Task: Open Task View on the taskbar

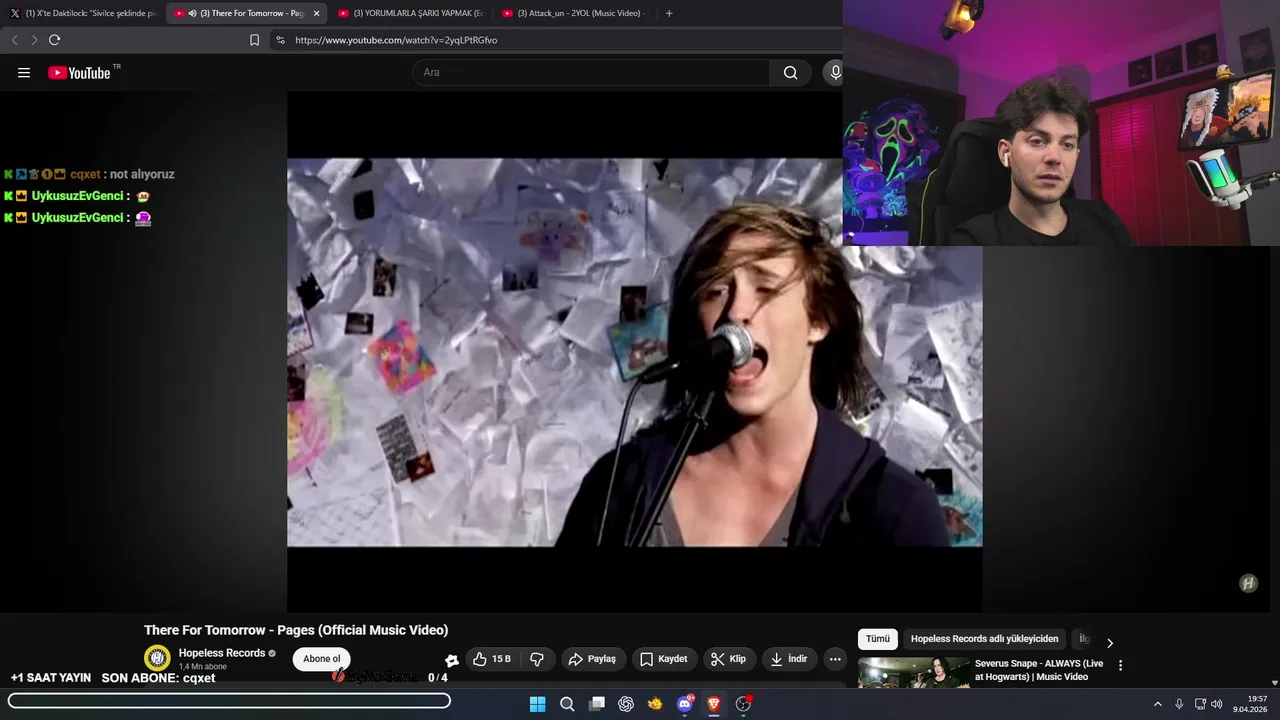Action: coord(597,704)
